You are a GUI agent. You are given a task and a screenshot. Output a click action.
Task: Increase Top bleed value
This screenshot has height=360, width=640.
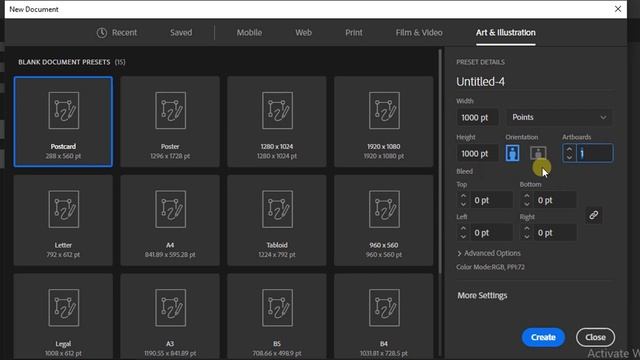[x=463, y=196]
